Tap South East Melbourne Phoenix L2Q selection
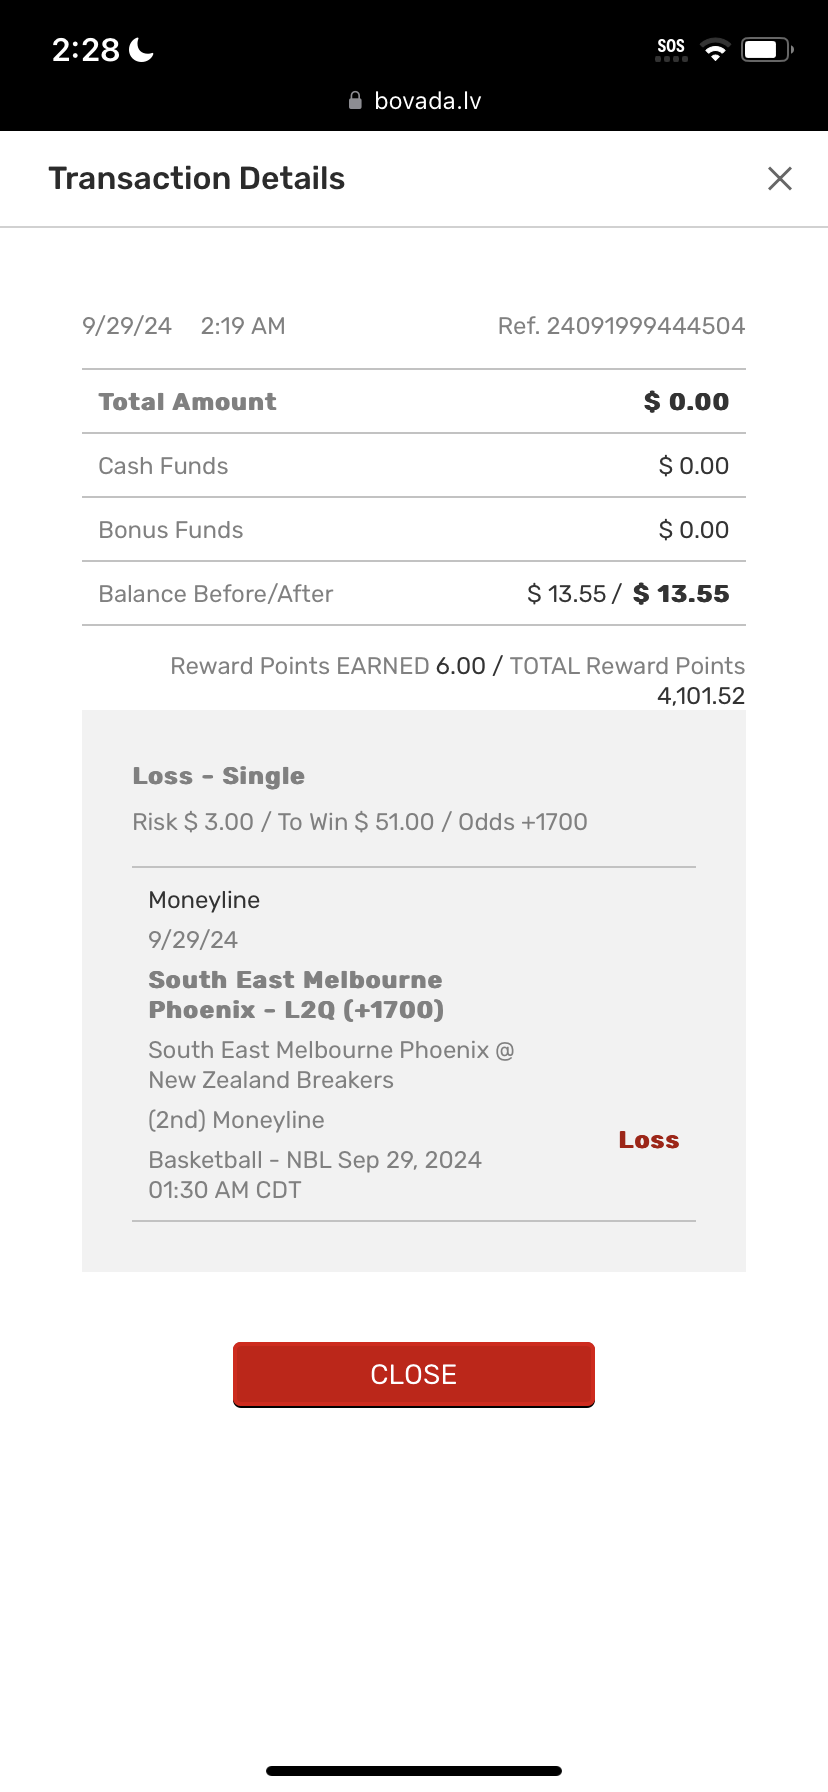This screenshot has width=828, height=1792. point(295,995)
